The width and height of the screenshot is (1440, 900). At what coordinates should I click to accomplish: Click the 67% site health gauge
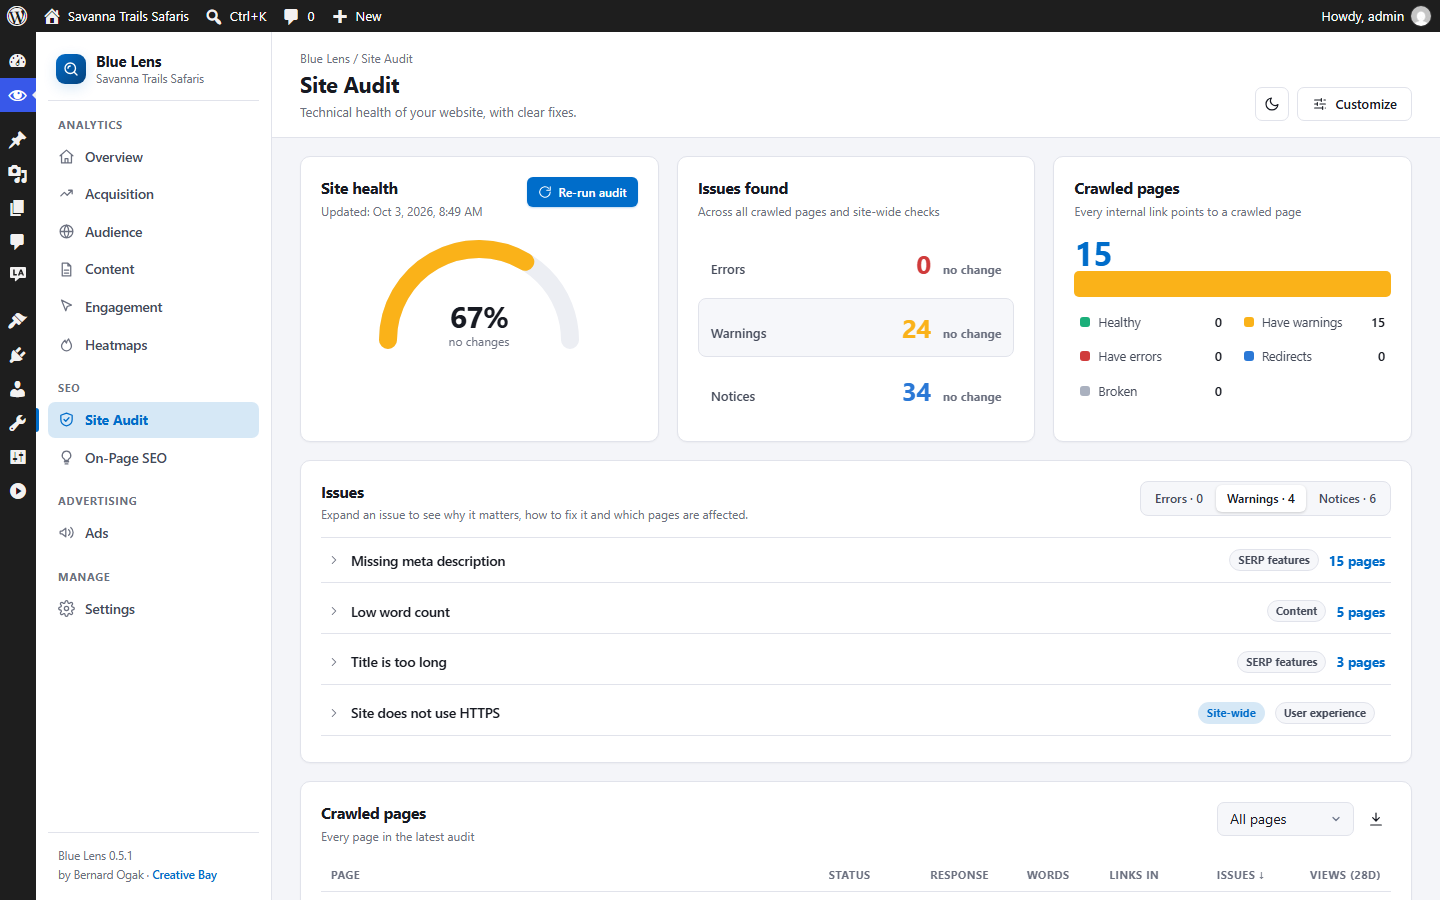479,295
